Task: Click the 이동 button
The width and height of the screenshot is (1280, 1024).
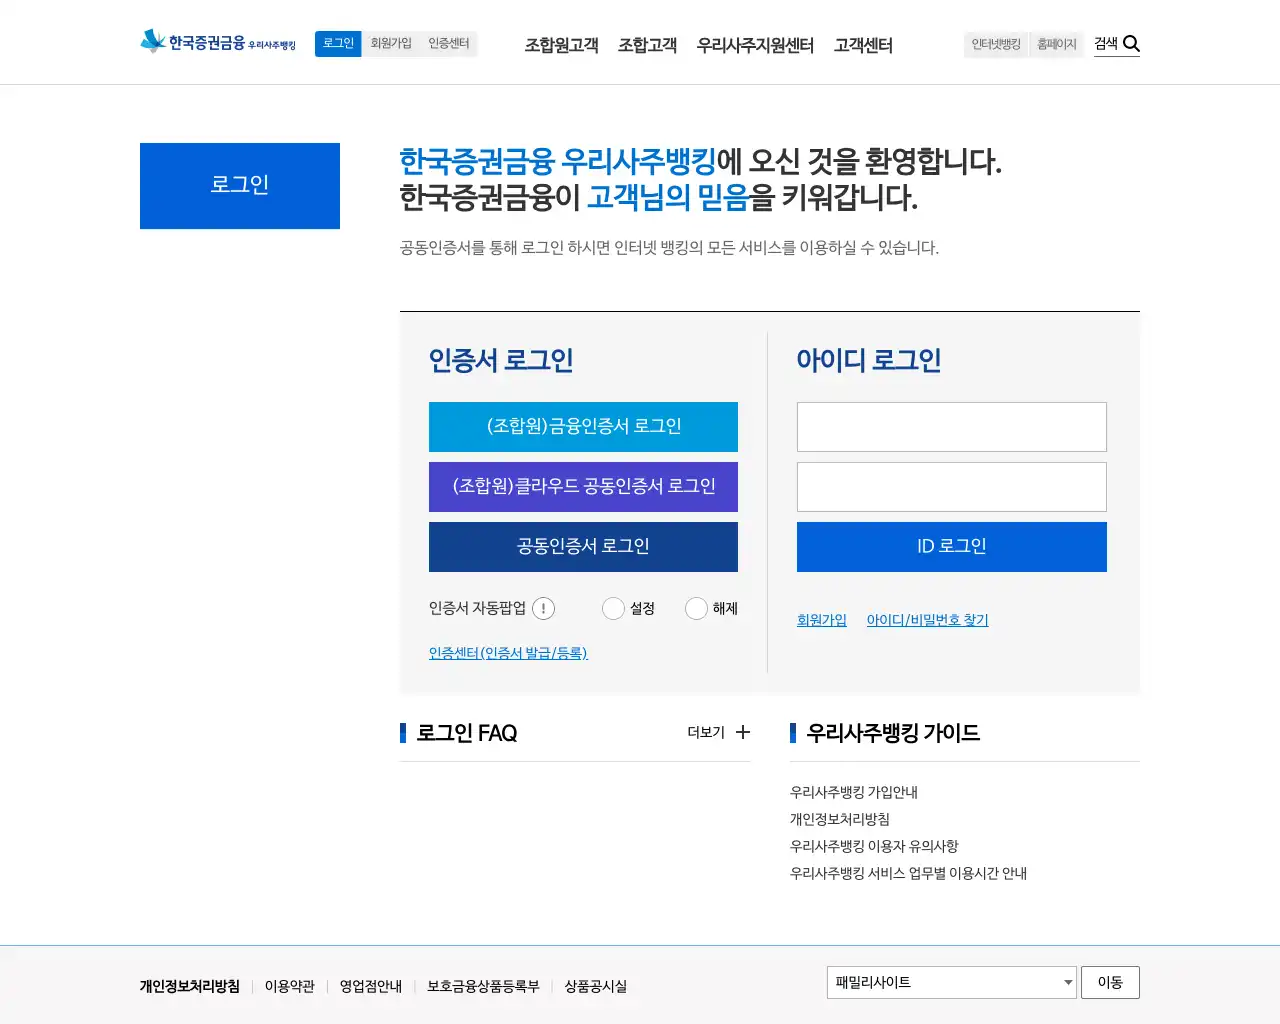Action: click(x=1110, y=982)
